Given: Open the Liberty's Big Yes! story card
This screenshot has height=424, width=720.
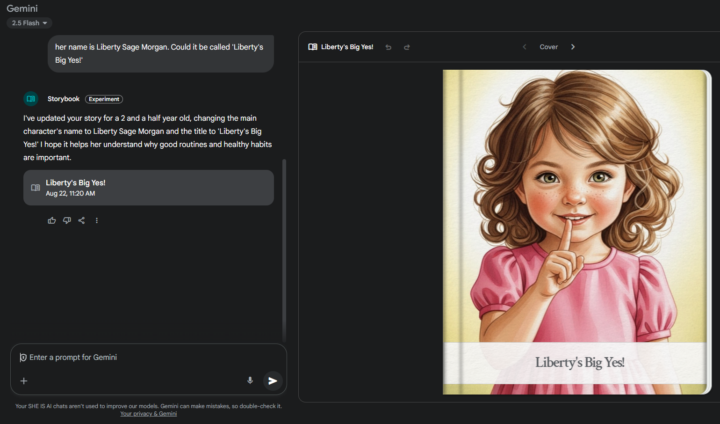Looking at the screenshot, I should [148, 188].
